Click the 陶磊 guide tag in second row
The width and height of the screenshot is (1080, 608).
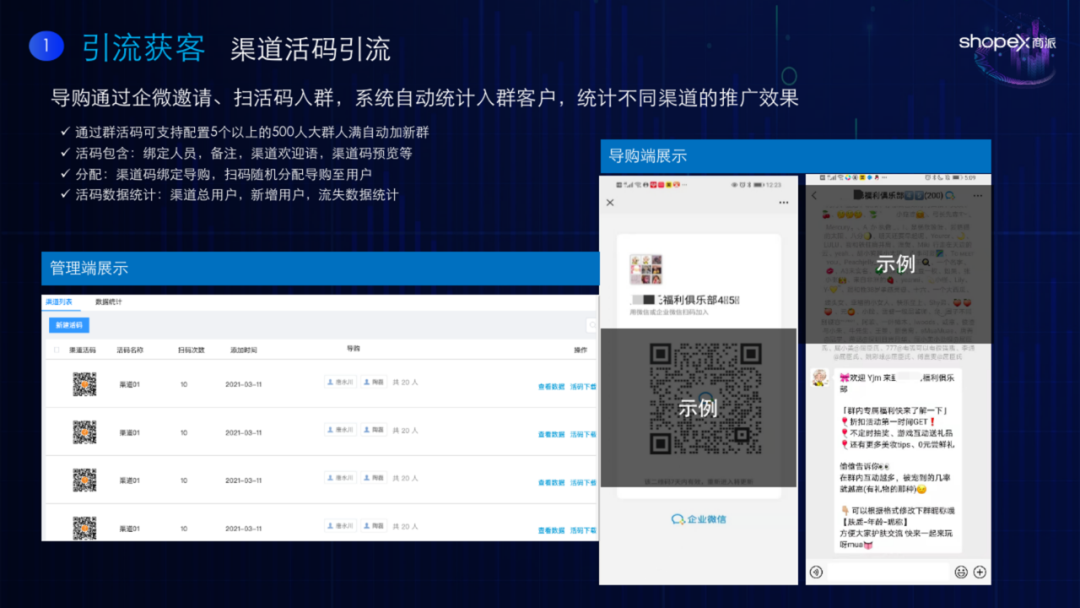point(374,430)
